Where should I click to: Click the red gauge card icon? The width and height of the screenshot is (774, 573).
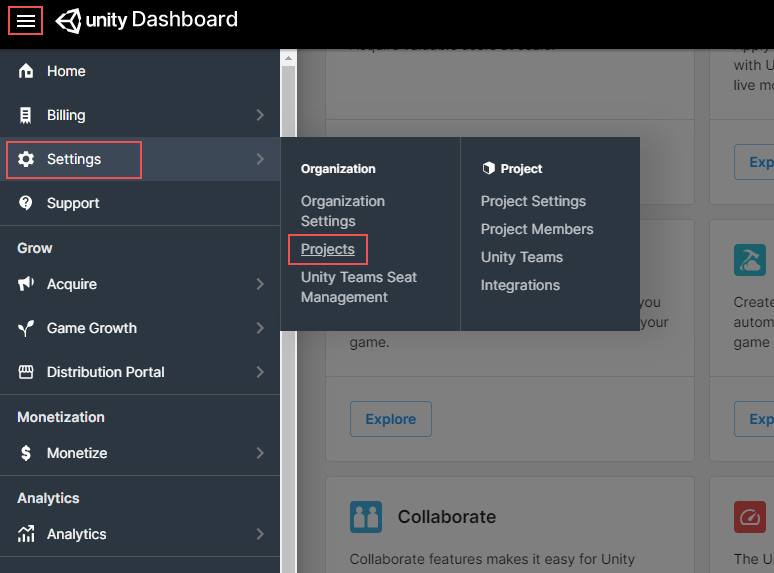(x=749, y=517)
